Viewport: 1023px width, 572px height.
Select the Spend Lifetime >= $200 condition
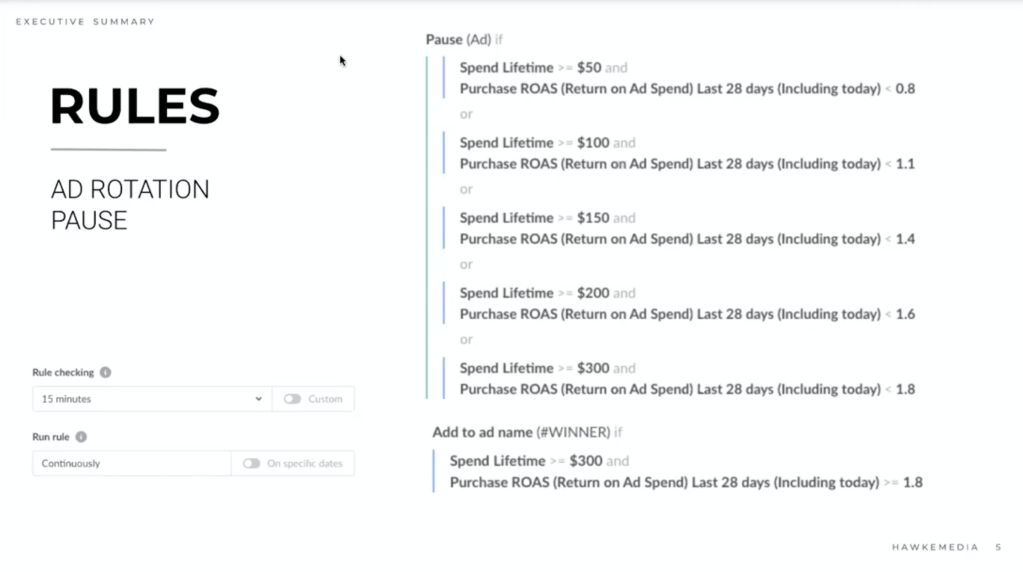[x=547, y=293]
